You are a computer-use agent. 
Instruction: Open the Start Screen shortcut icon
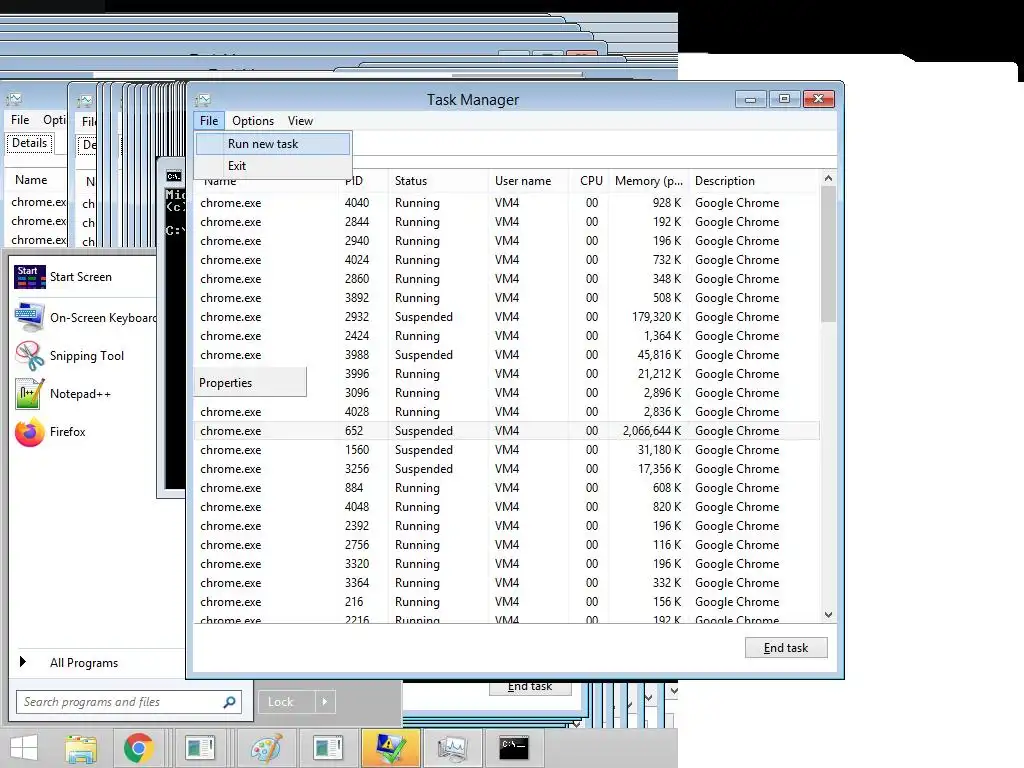pyautogui.click(x=29, y=277)
